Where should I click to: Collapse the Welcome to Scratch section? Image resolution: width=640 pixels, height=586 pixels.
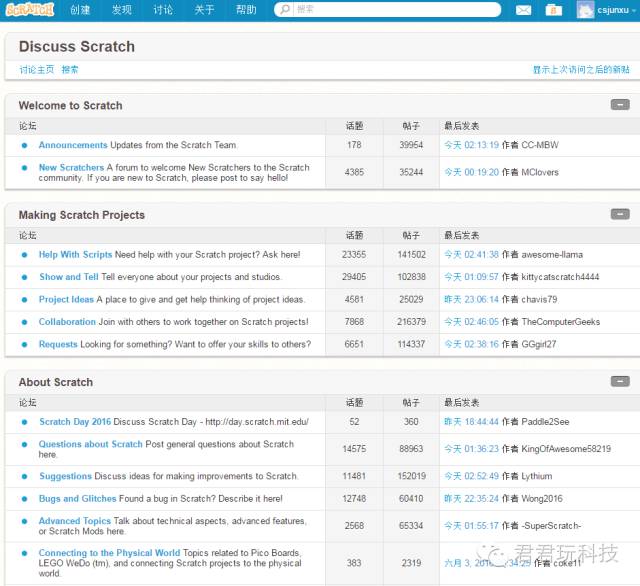pos(620,105)
